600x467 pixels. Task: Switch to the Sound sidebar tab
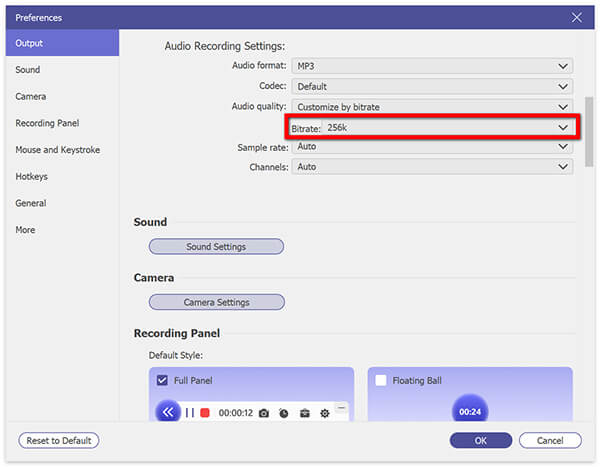coord(62,70)
